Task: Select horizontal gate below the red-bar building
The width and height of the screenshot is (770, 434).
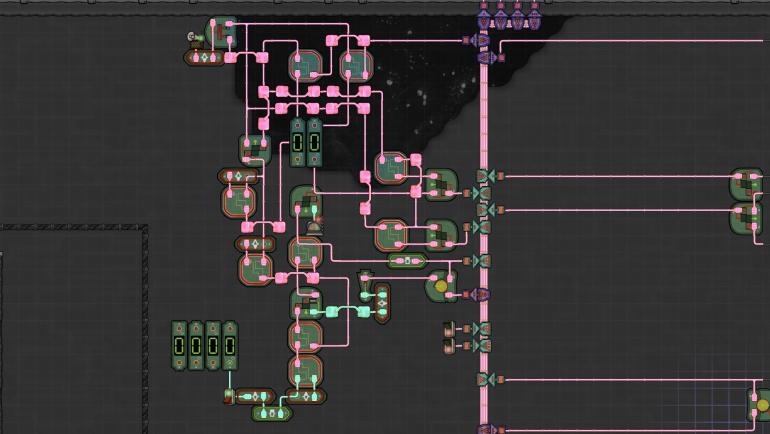Action: [x=204, y=58]
